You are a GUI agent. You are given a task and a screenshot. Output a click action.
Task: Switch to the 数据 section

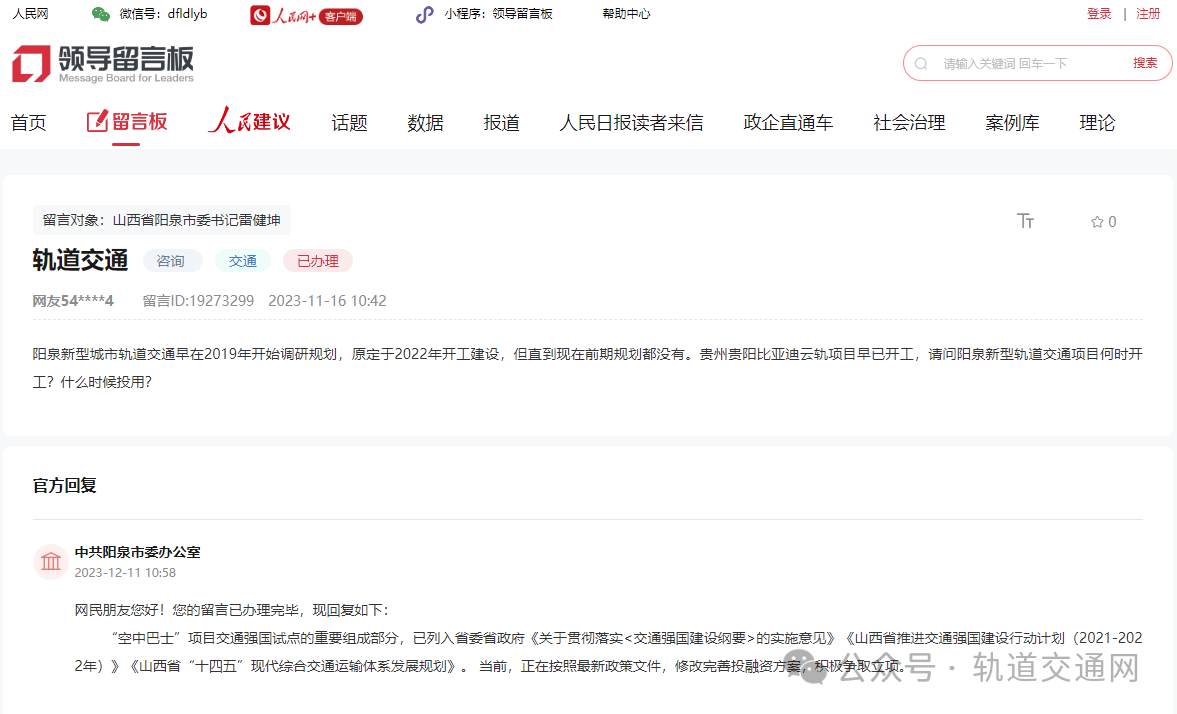[425, 123]
